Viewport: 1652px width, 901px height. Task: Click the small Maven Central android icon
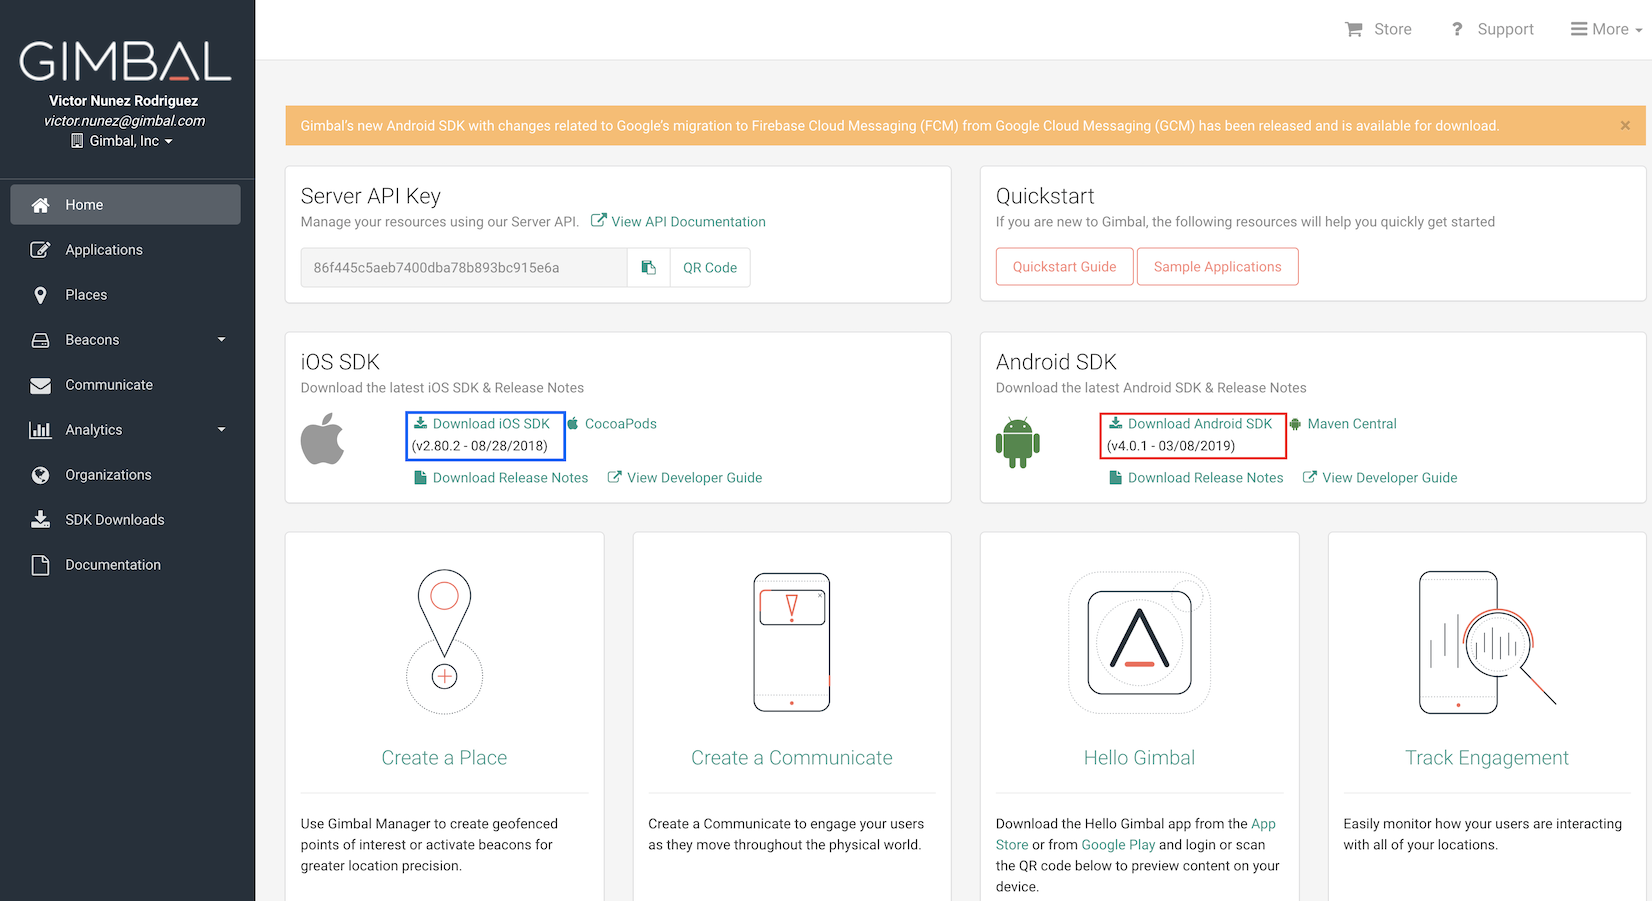pyautogui.click(x=1295, y=423)
